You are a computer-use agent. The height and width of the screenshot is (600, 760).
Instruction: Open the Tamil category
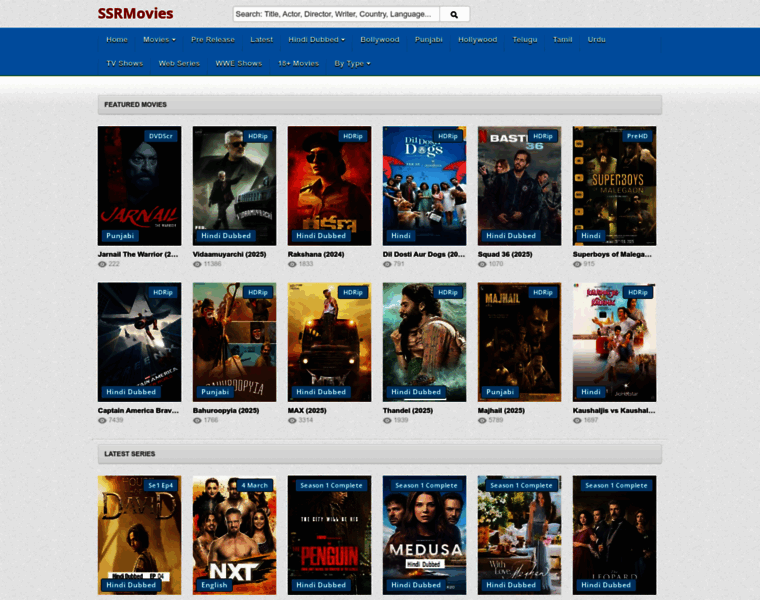coord(563,40)
